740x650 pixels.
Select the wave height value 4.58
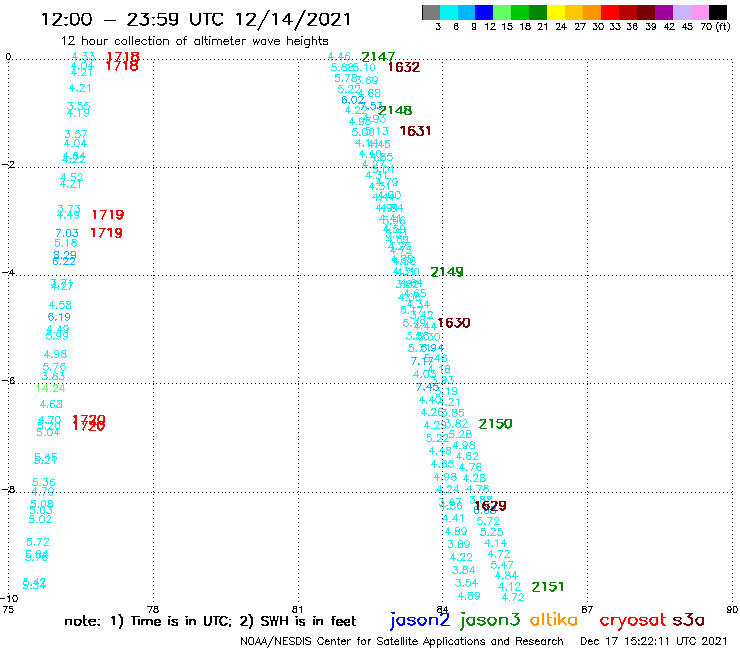click(60, 305)
